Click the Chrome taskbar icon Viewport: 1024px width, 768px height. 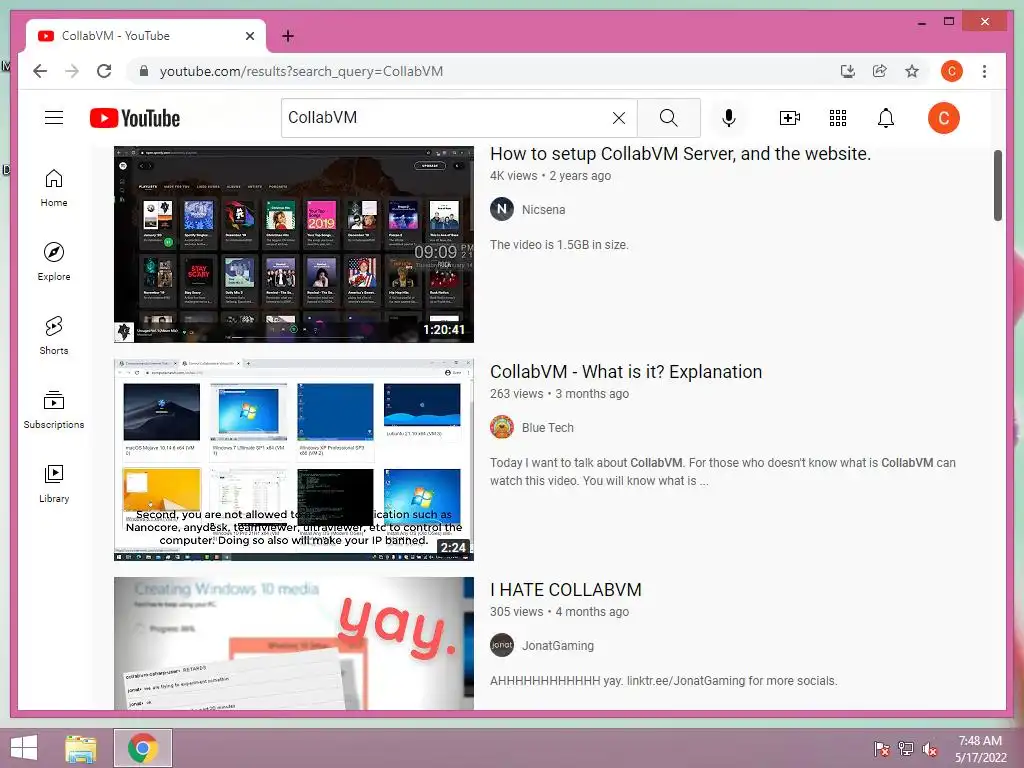pyautogui.click(x=143, y=748)
